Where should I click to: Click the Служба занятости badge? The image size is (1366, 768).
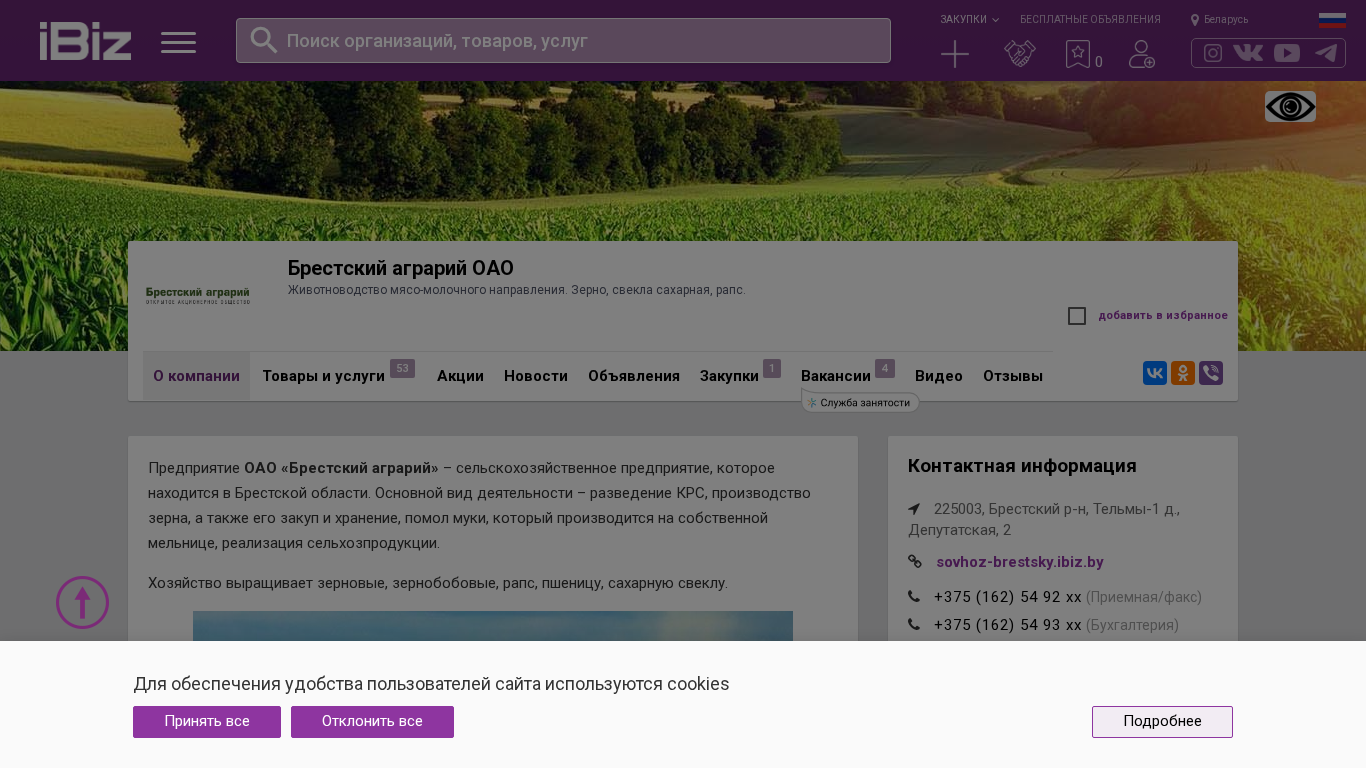coord(860,403)
